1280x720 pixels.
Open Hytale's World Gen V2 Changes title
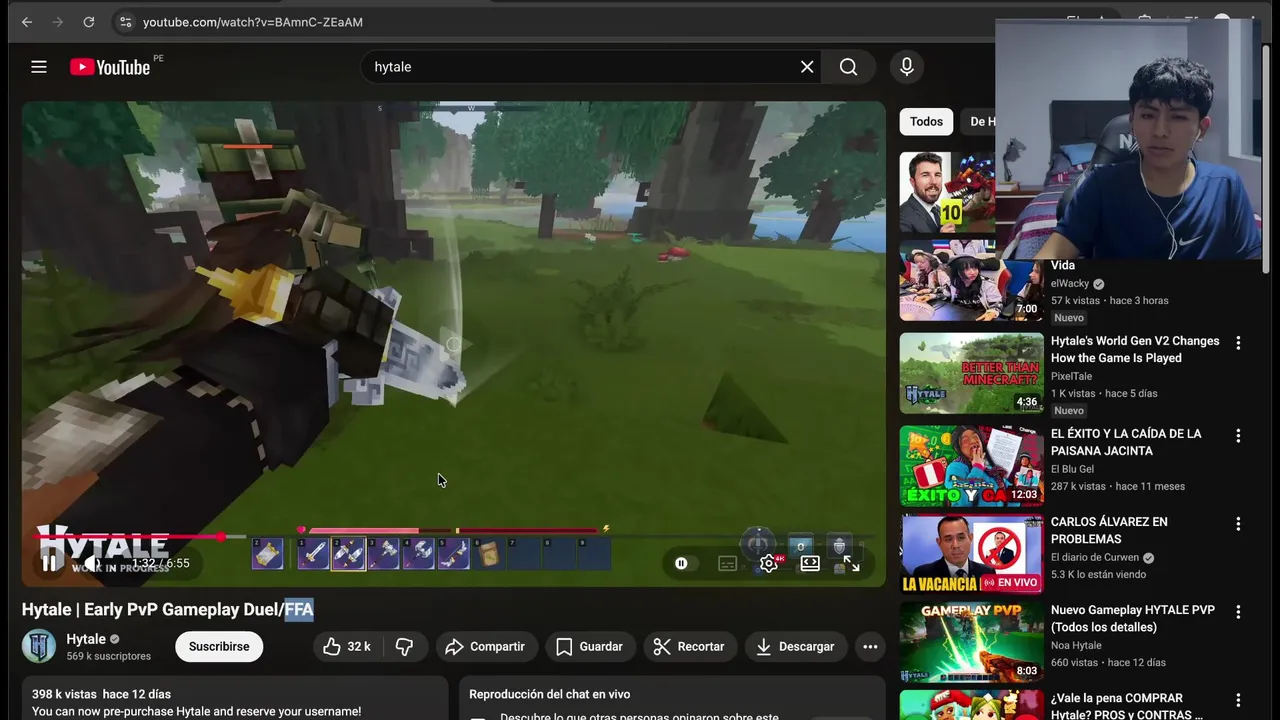point(1135,349)
